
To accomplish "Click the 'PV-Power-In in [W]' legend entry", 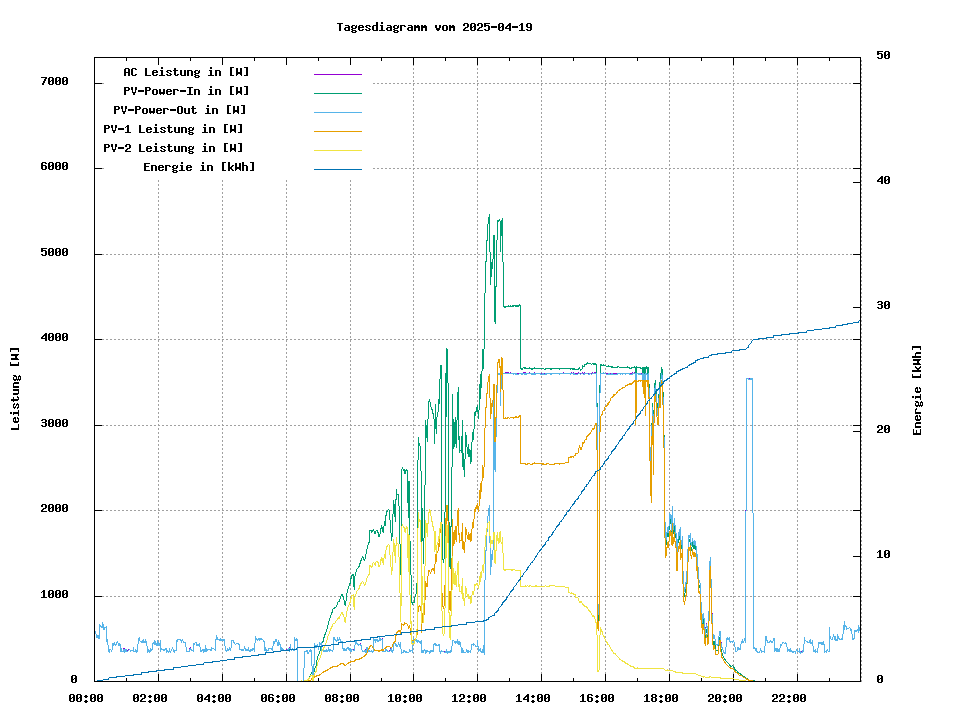I will click(x=193, y=91).
